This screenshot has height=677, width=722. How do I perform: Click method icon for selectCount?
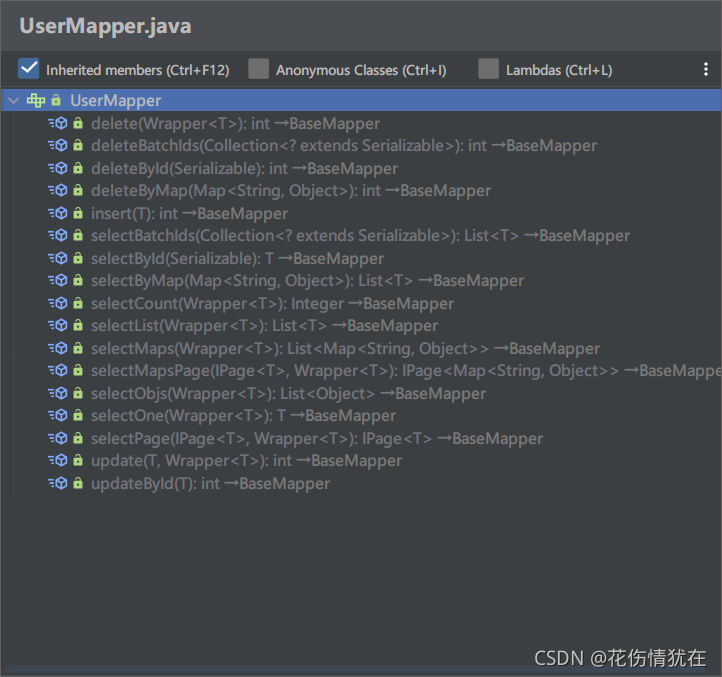pos(58,303)
